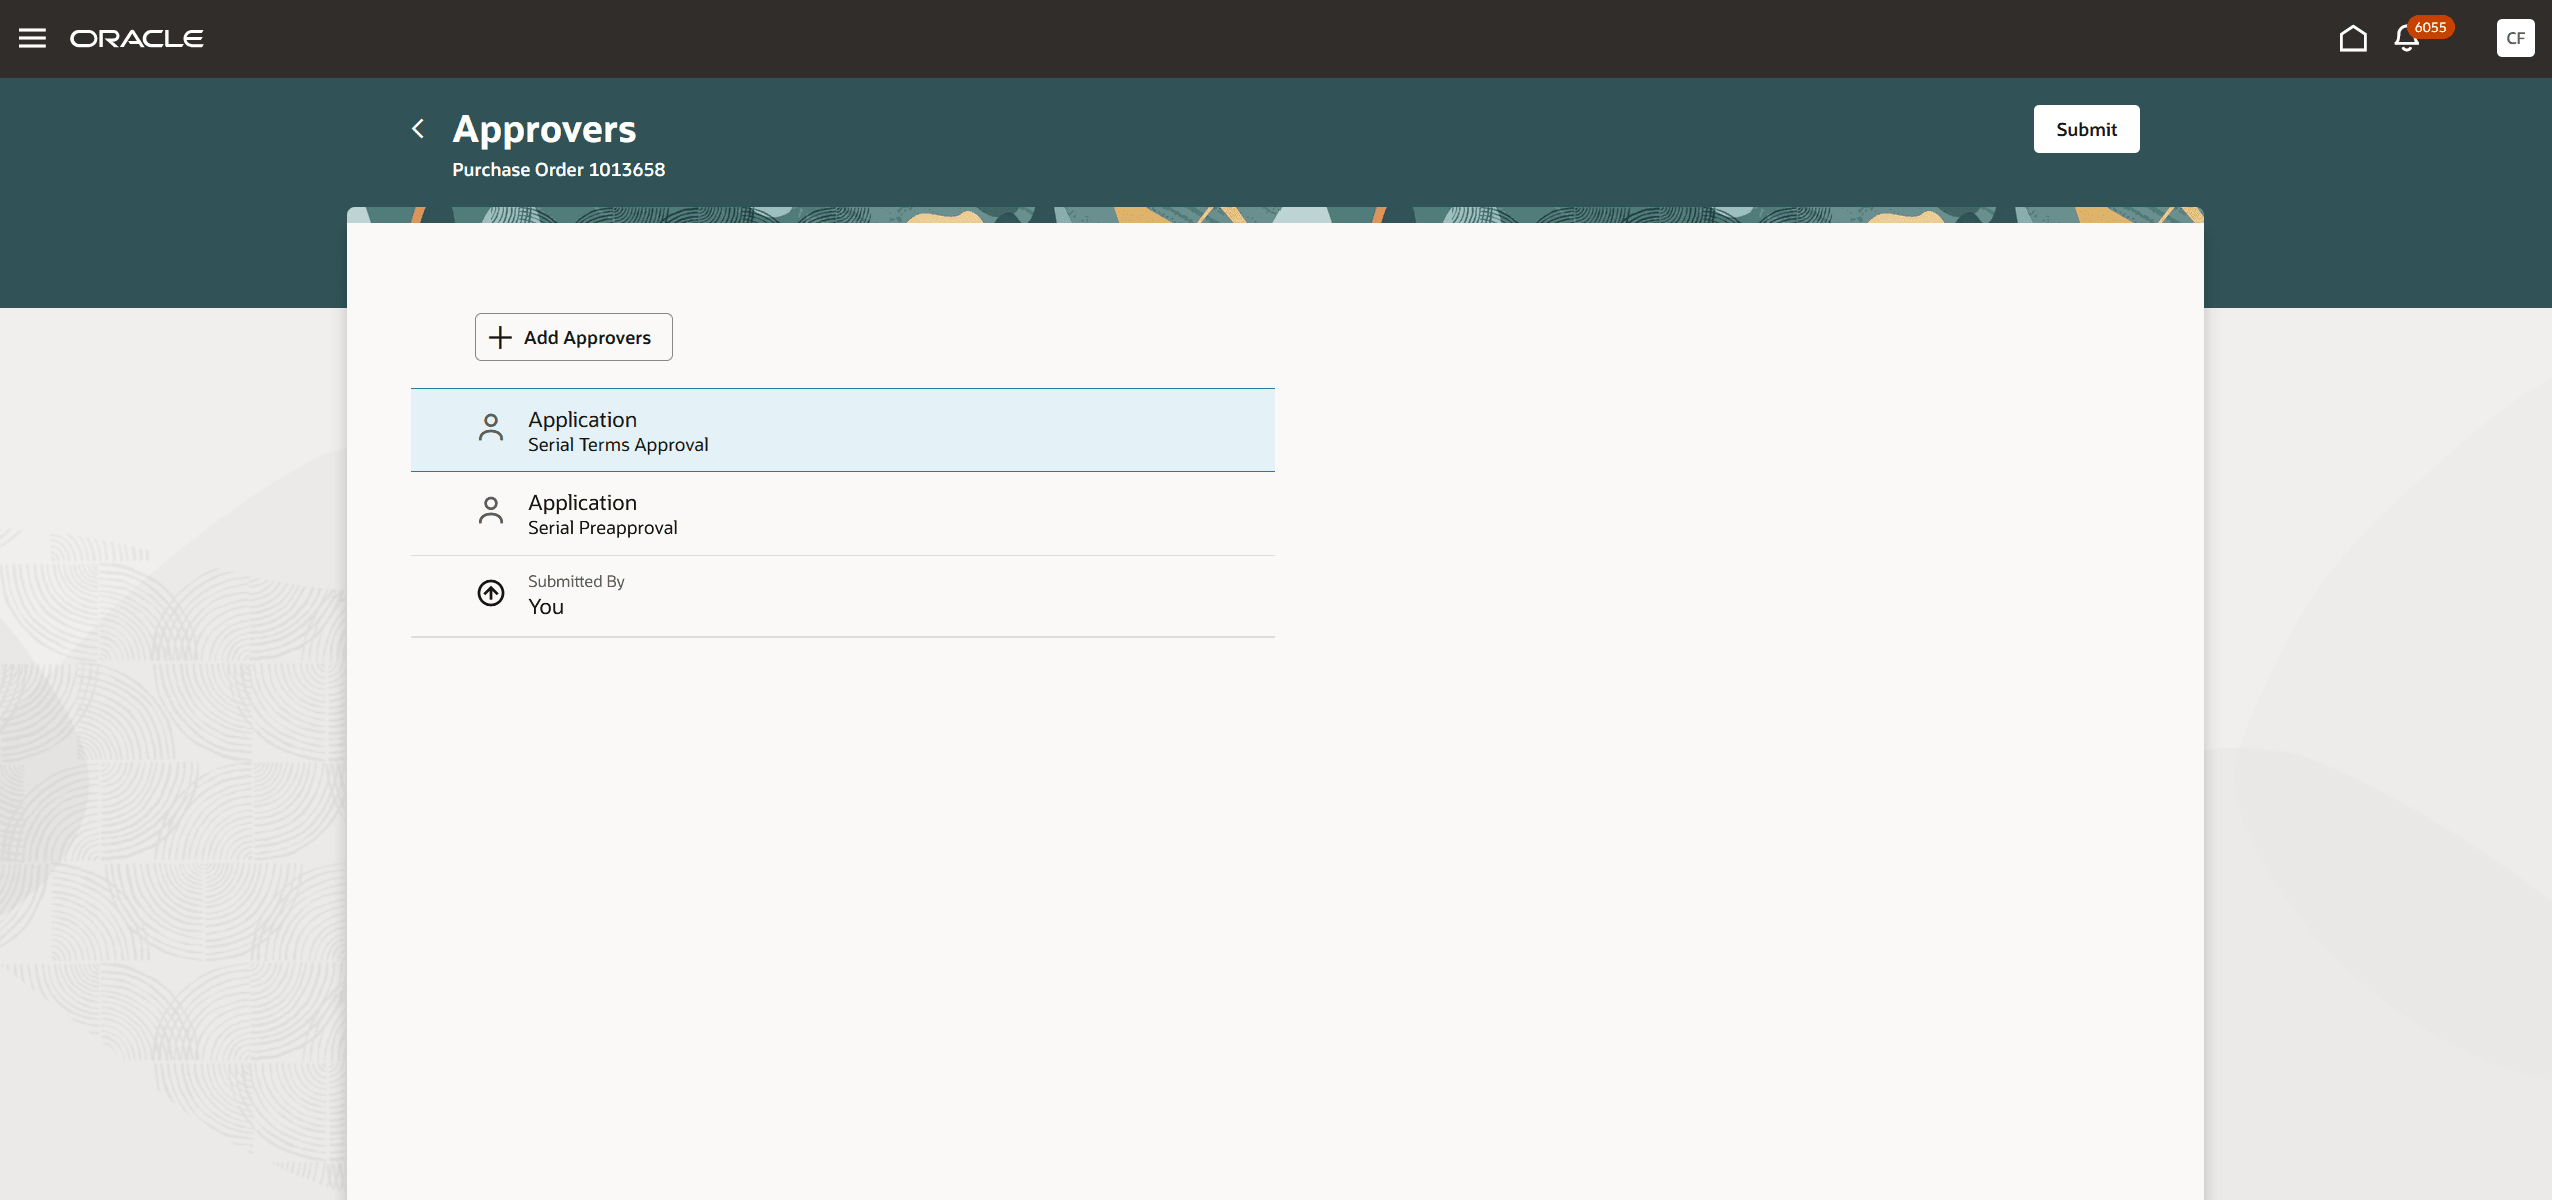Go back using the left chevron
2552x1200 pixels.
418,129
